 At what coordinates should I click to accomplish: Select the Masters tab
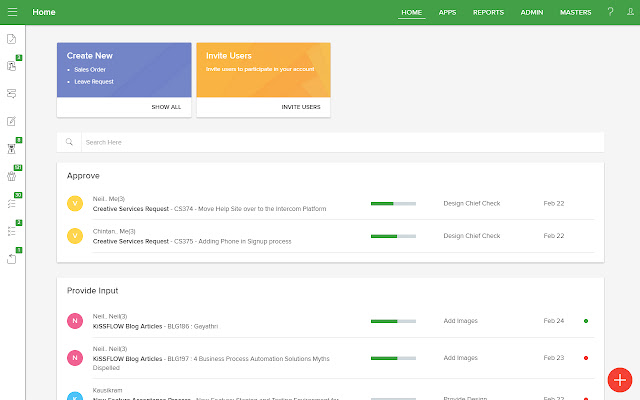point(575,12)
